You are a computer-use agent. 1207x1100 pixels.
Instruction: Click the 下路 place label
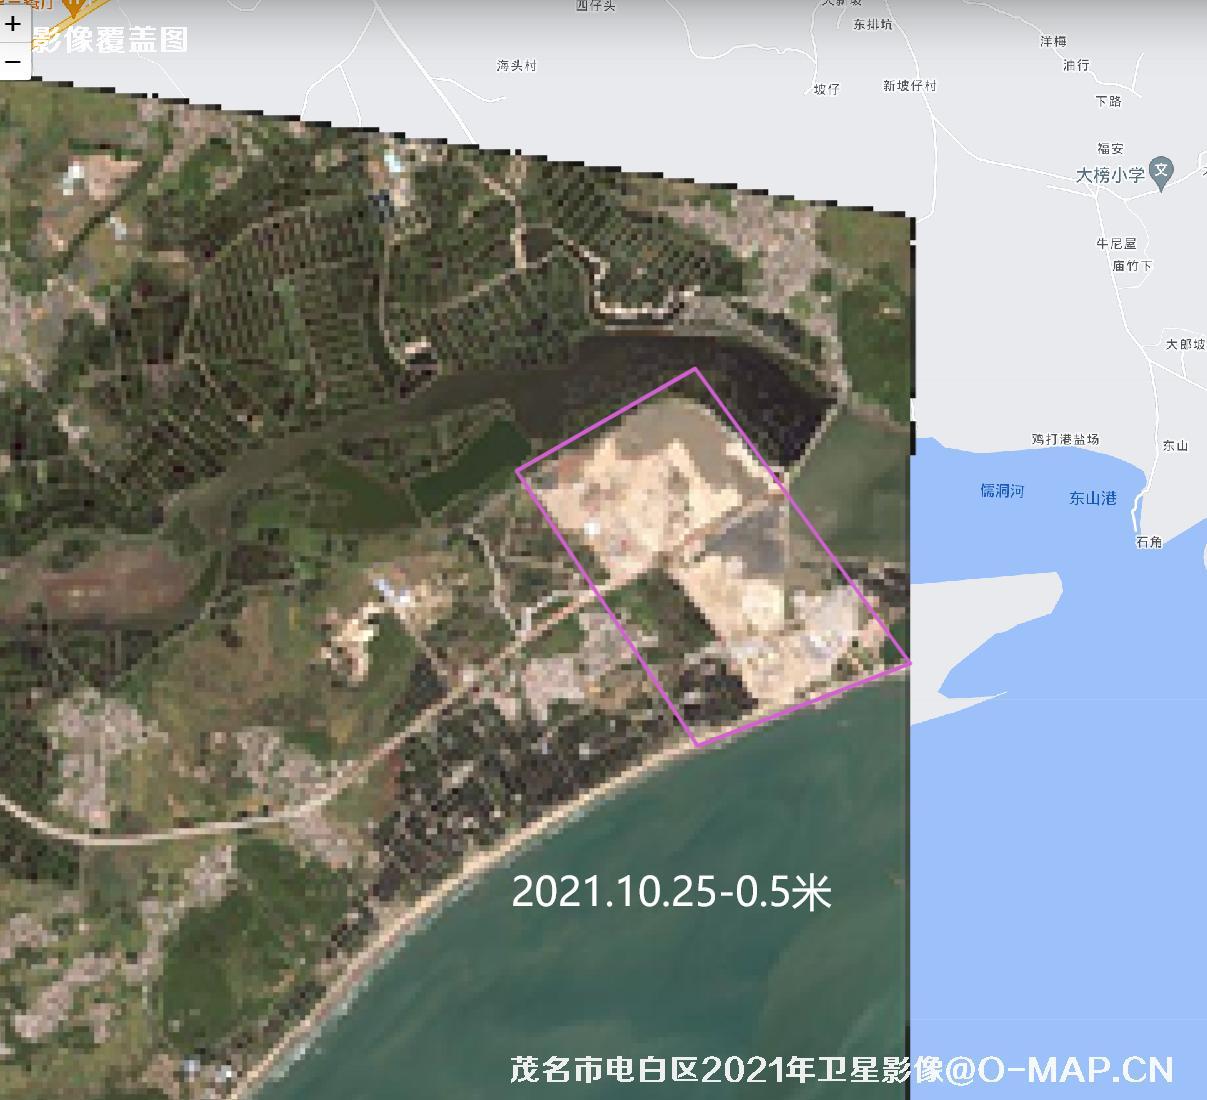click(1108, 101)
